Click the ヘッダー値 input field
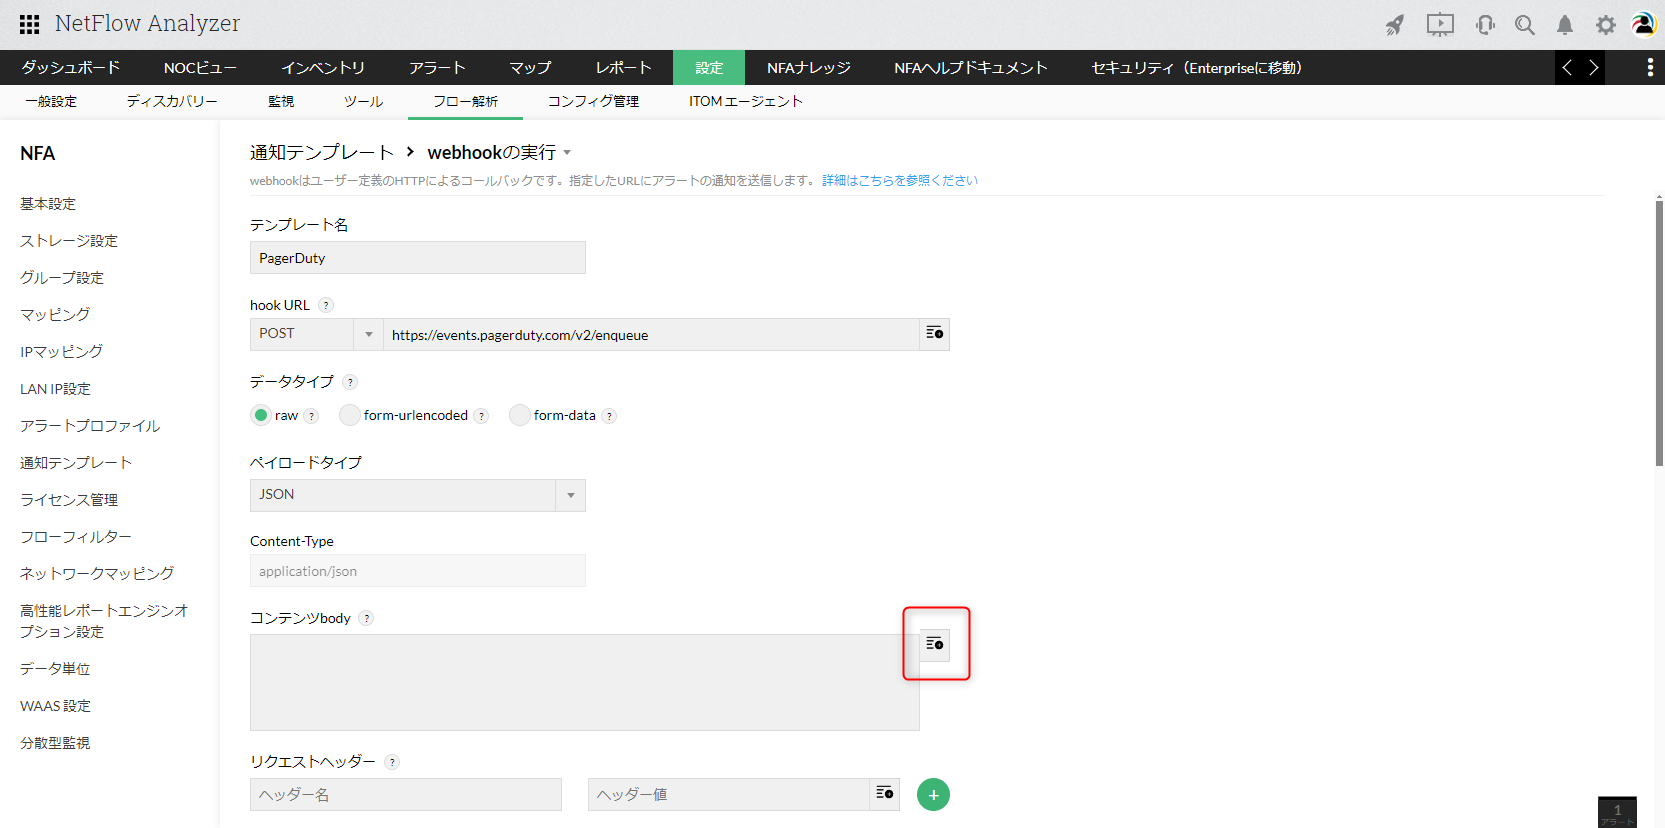Viewport: 1665px width, 828px height. click(729, 795)
